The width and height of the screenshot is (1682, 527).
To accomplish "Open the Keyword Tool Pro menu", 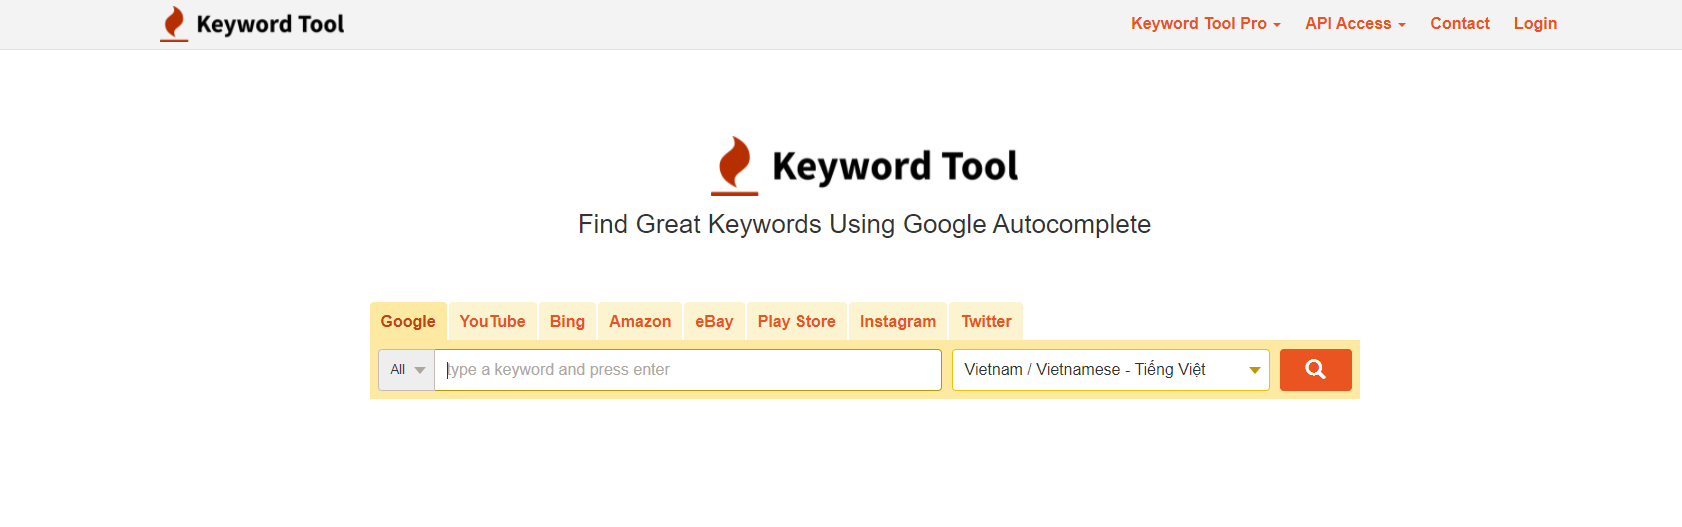I will (1205, 23).
